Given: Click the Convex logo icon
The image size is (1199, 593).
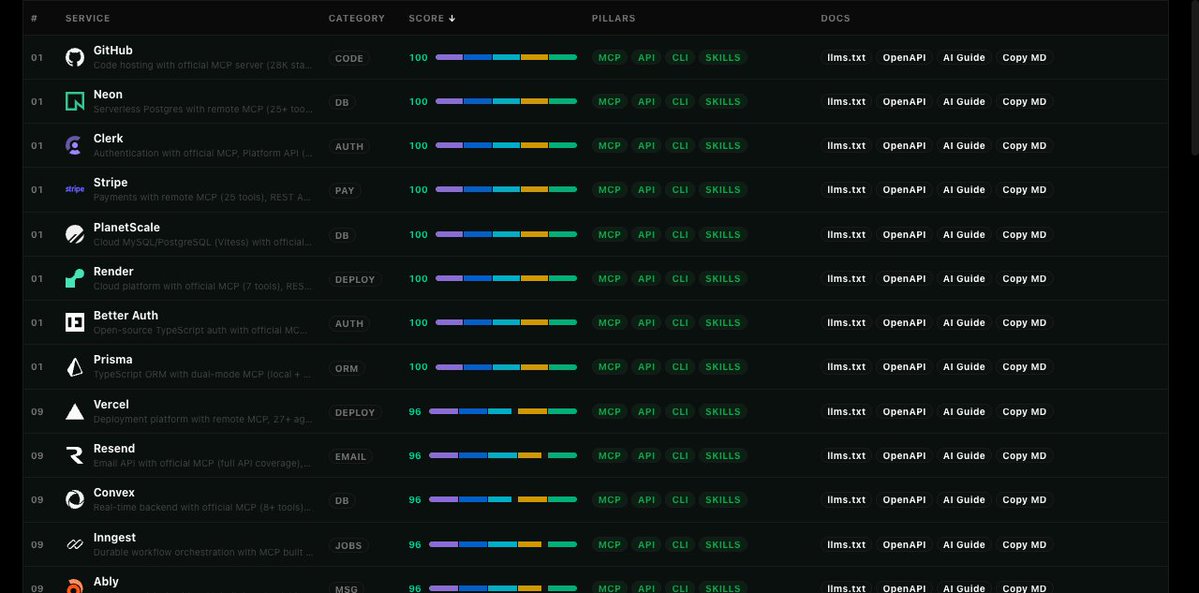Looking at the screenshot, I should click(74, 500).
